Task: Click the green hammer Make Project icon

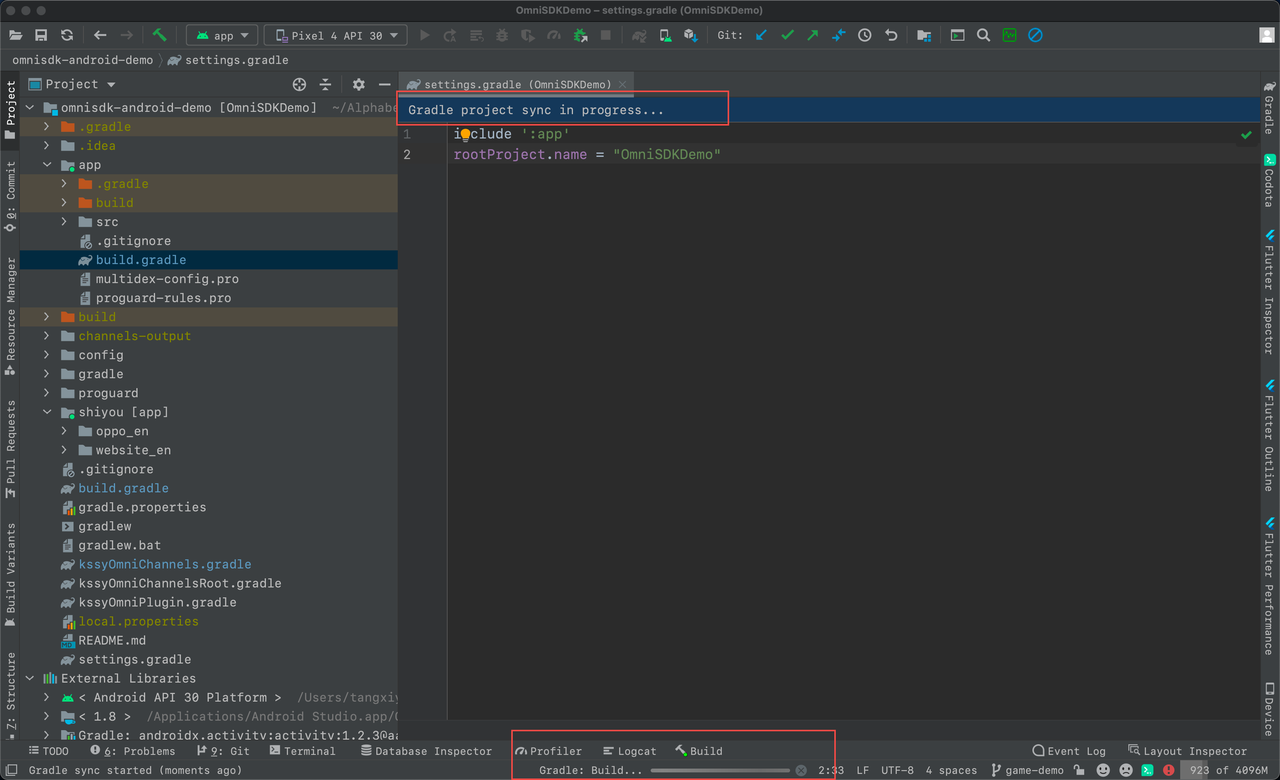Action: [160, 35]
